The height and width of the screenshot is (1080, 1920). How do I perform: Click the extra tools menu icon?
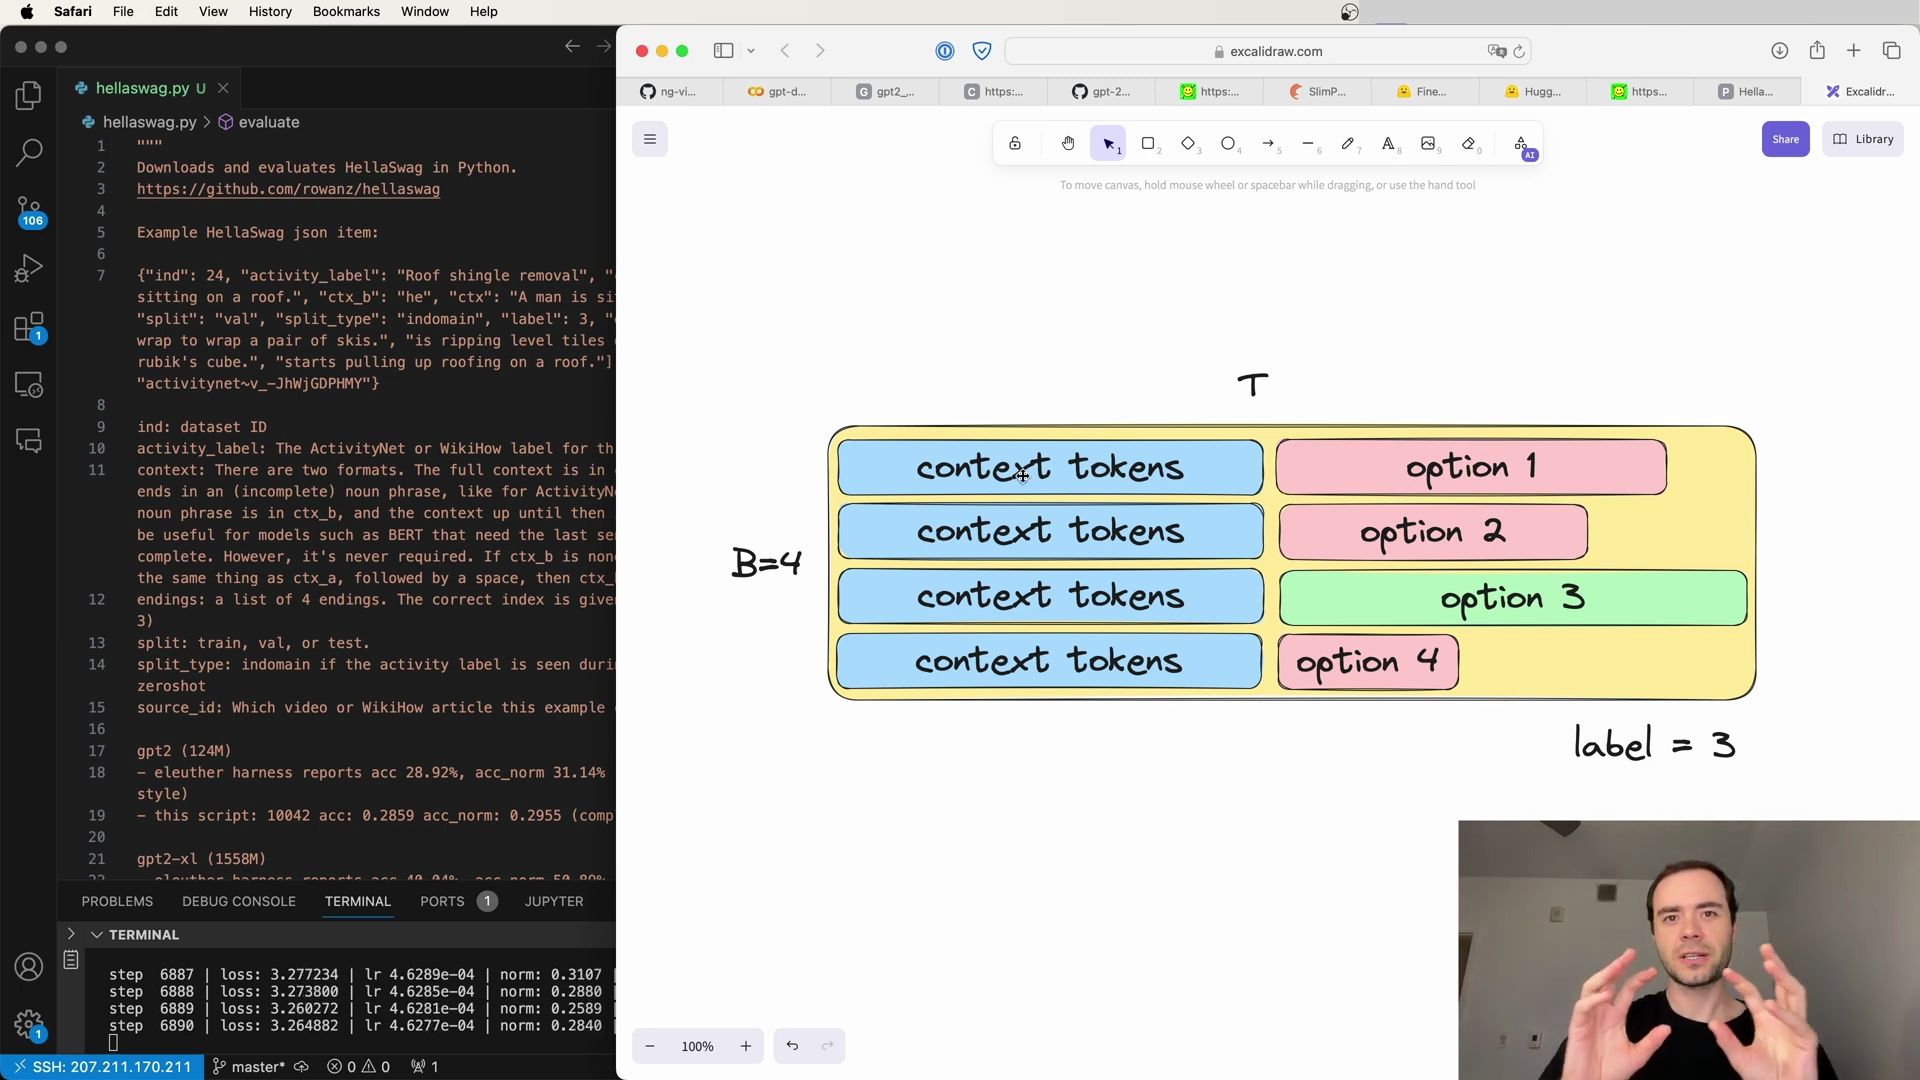[x=1520, y=142]
